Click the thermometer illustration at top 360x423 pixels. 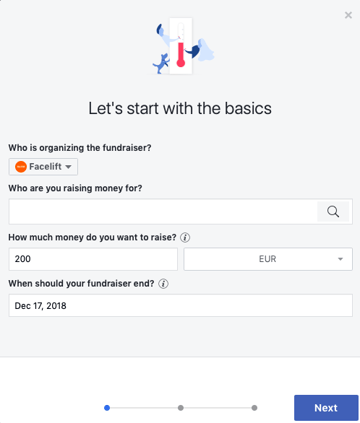181,46
